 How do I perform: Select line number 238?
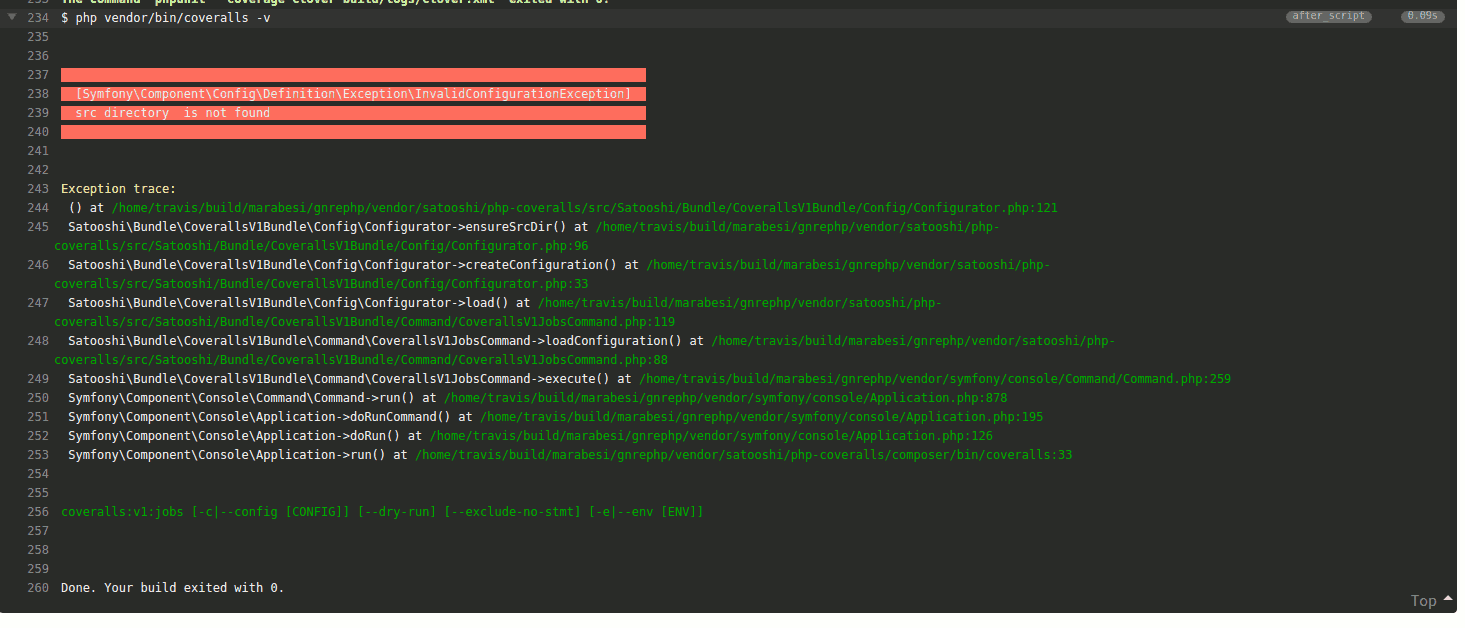pos(39,94)
